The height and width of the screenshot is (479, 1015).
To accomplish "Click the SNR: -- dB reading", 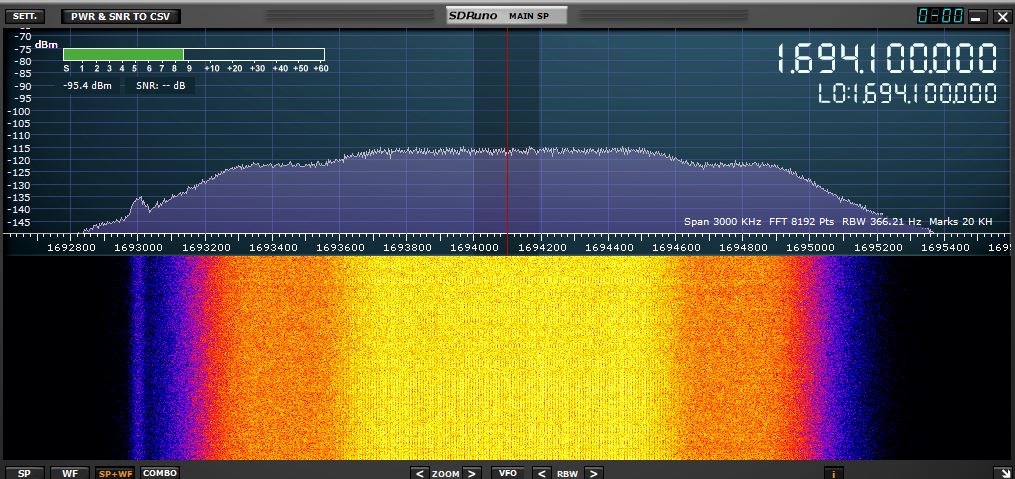I will pos(161,85).
